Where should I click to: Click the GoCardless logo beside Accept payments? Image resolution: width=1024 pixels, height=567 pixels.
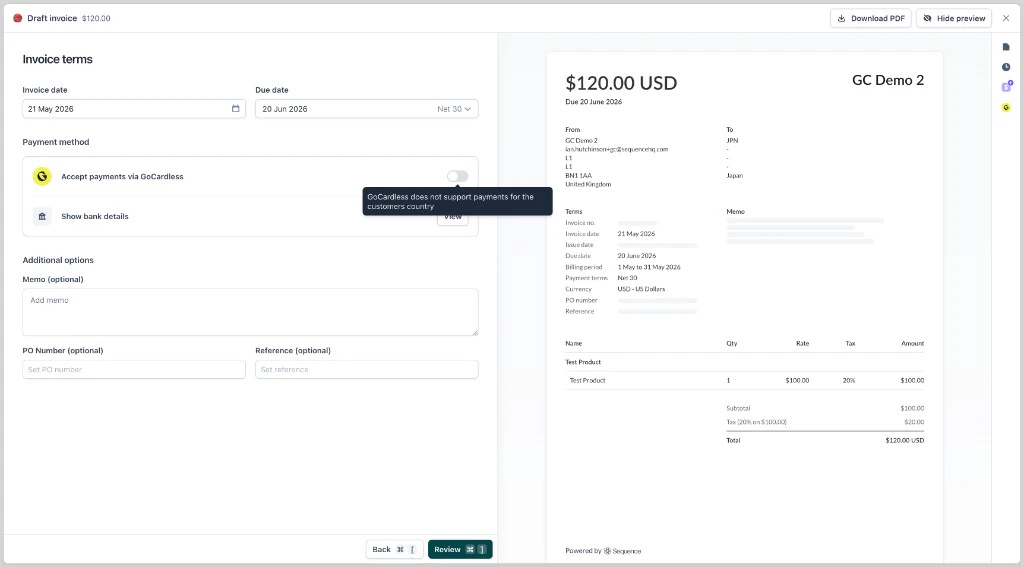click(x=42, y=176)
